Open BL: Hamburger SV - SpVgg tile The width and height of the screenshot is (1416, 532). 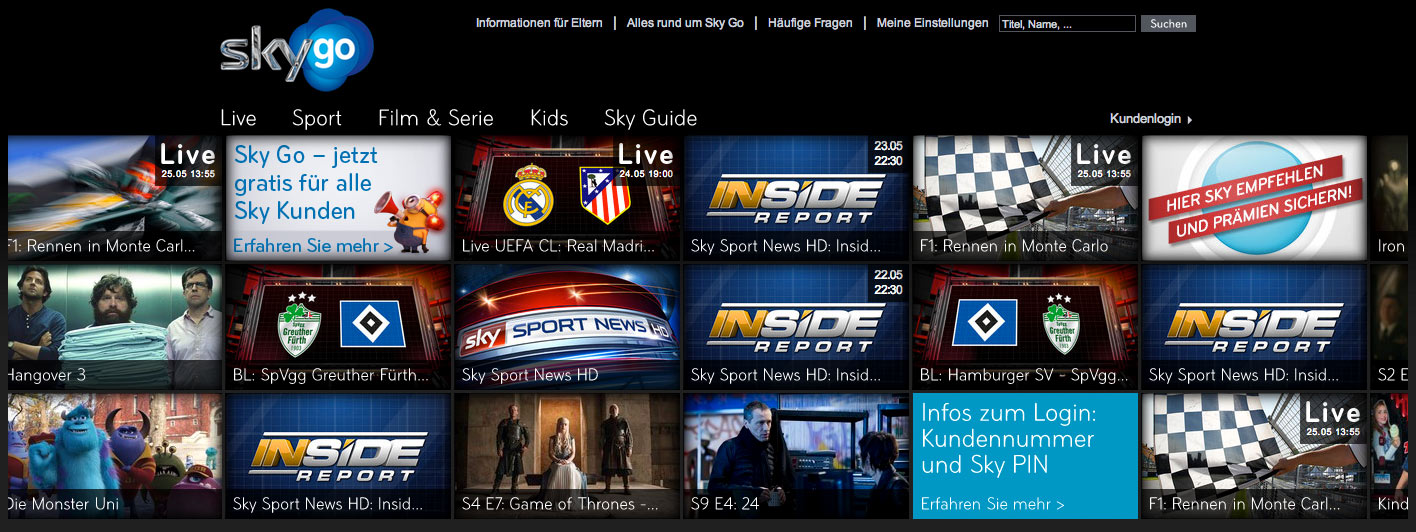1025,327
